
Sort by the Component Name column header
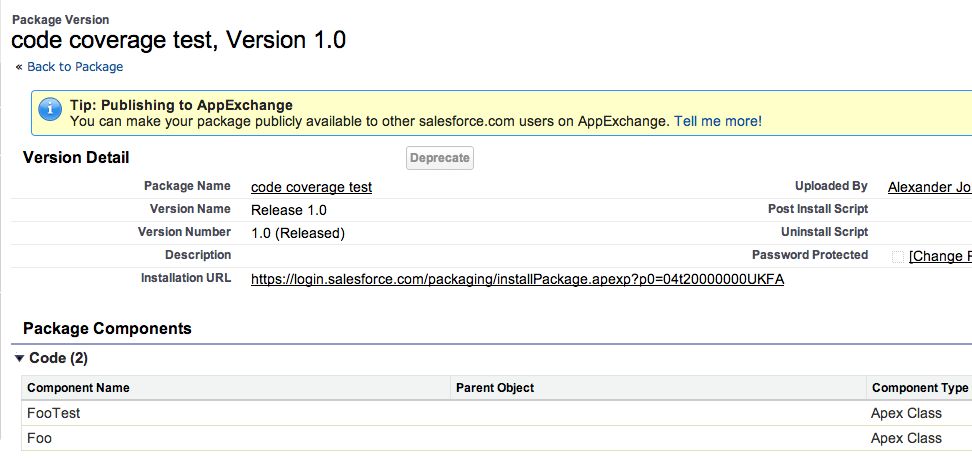[x=78, y=388]
